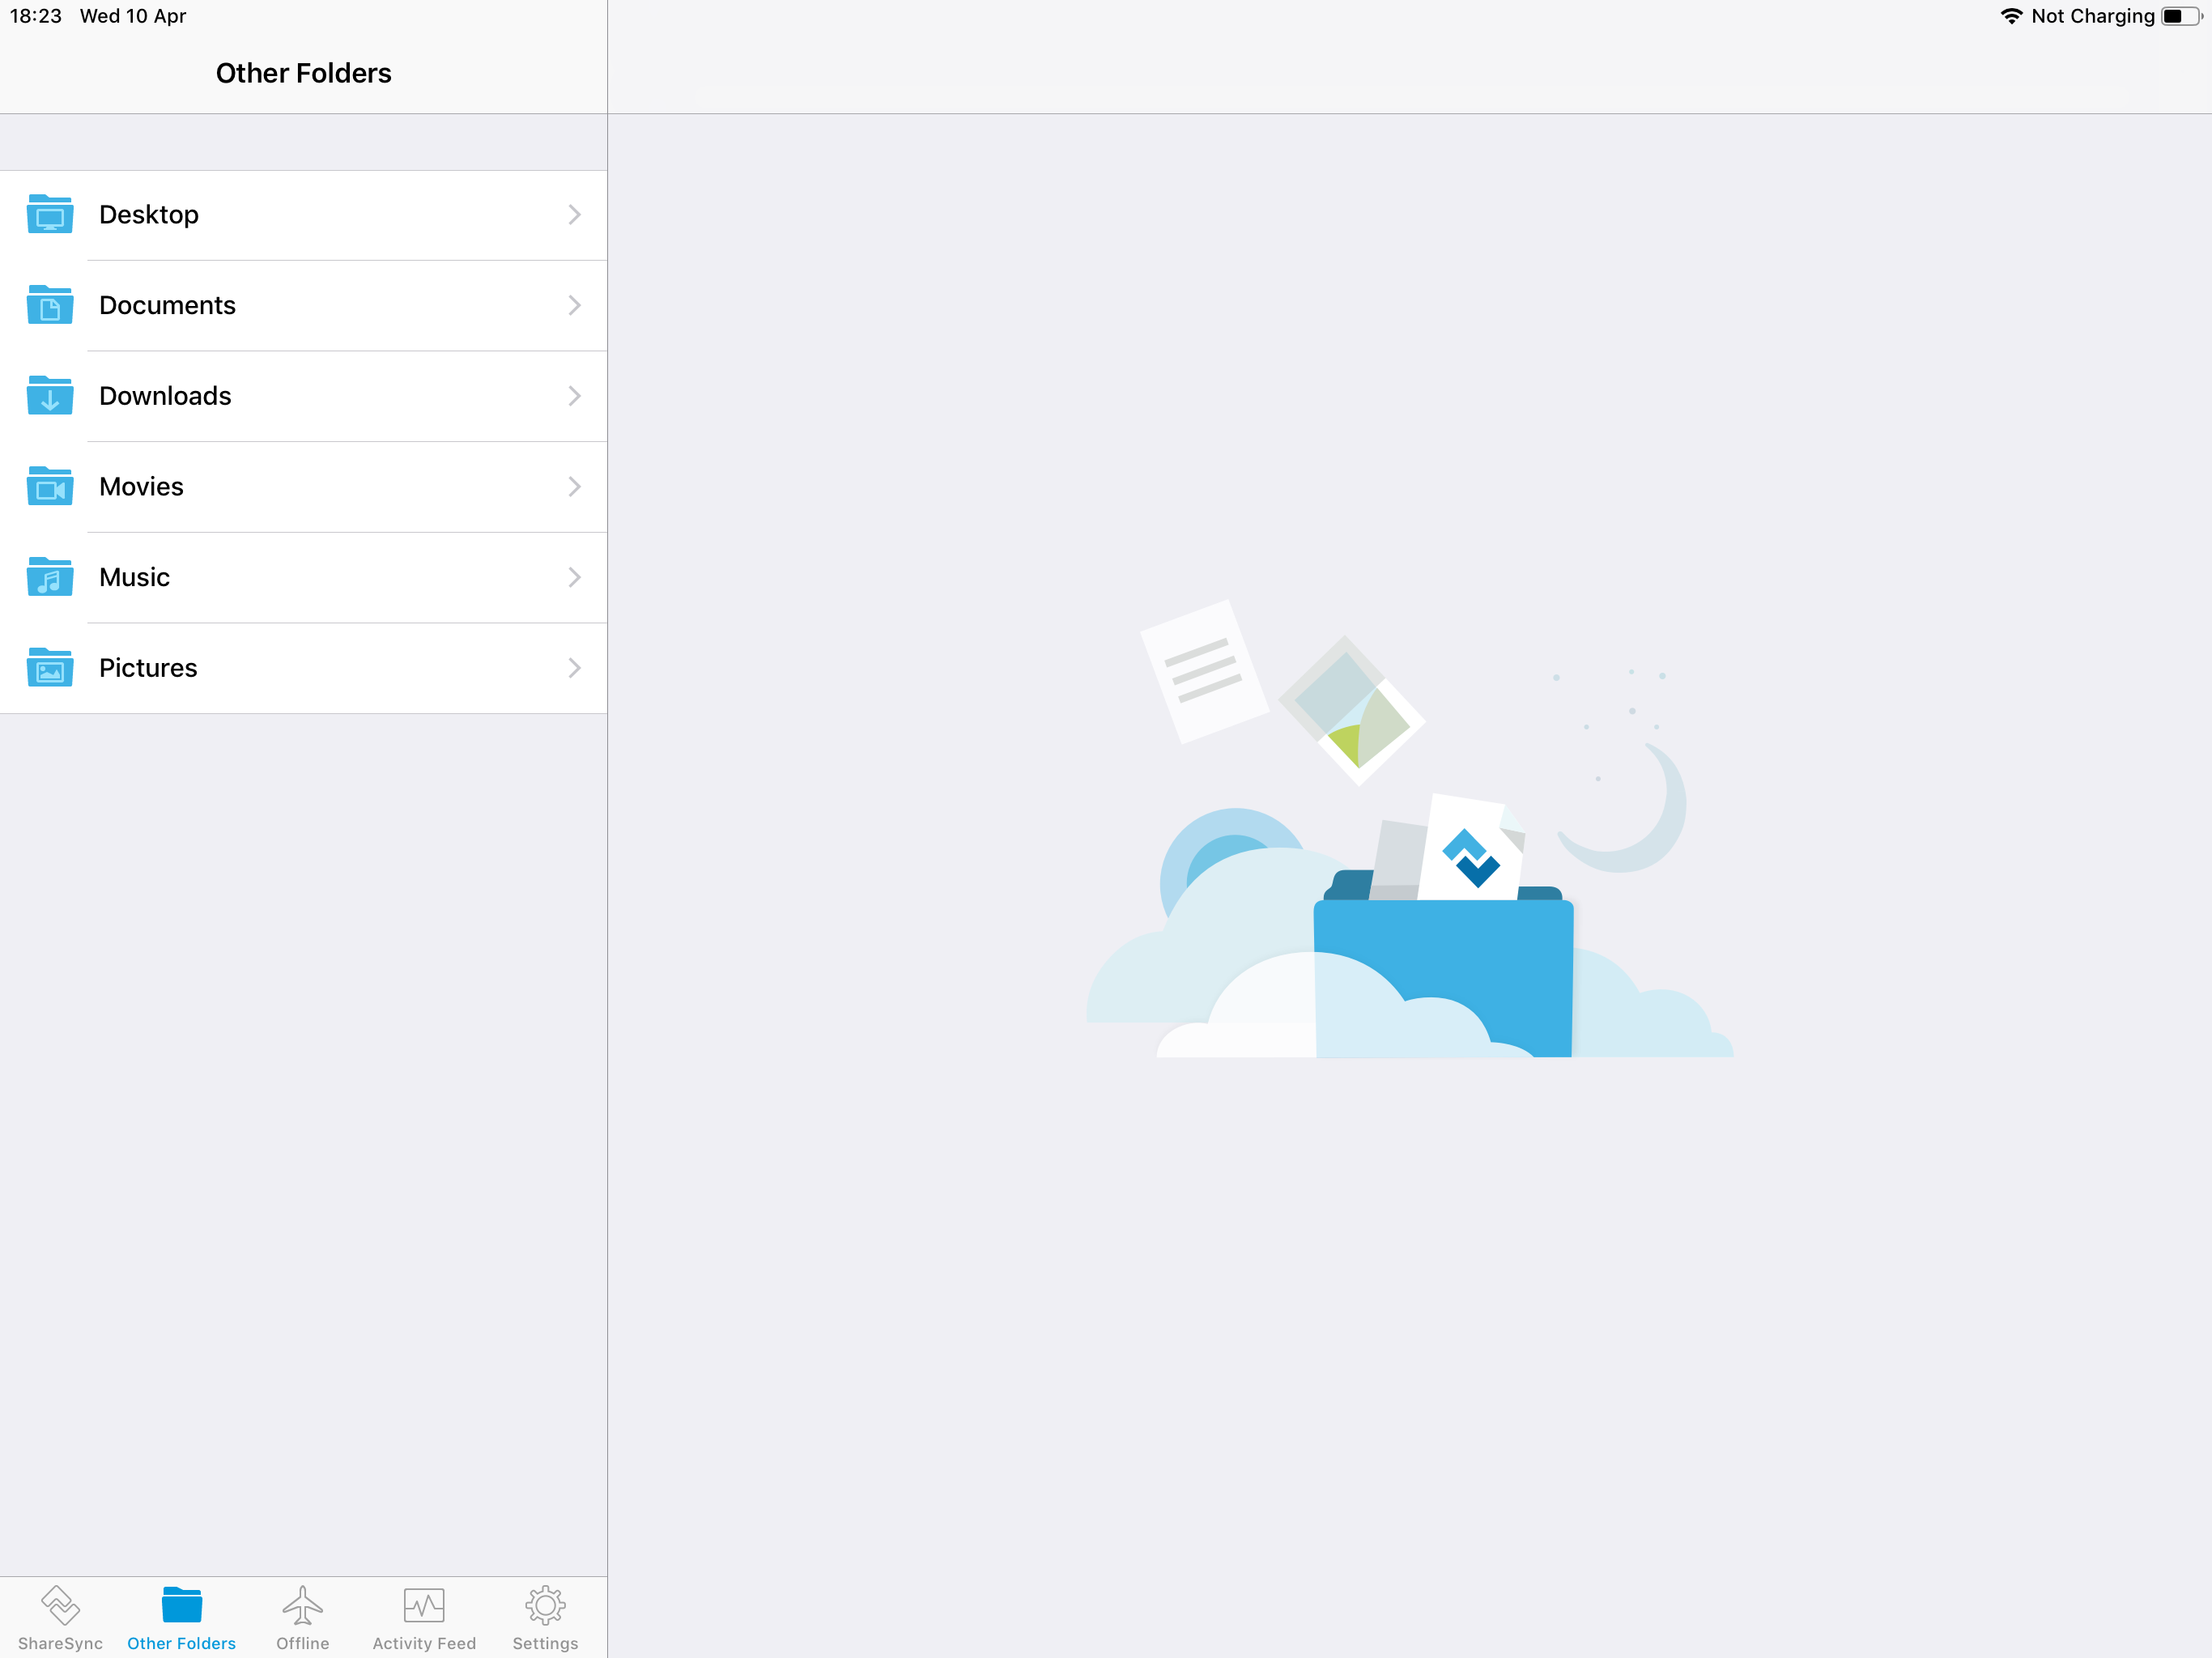Open the Pictures folder icon

50,667
